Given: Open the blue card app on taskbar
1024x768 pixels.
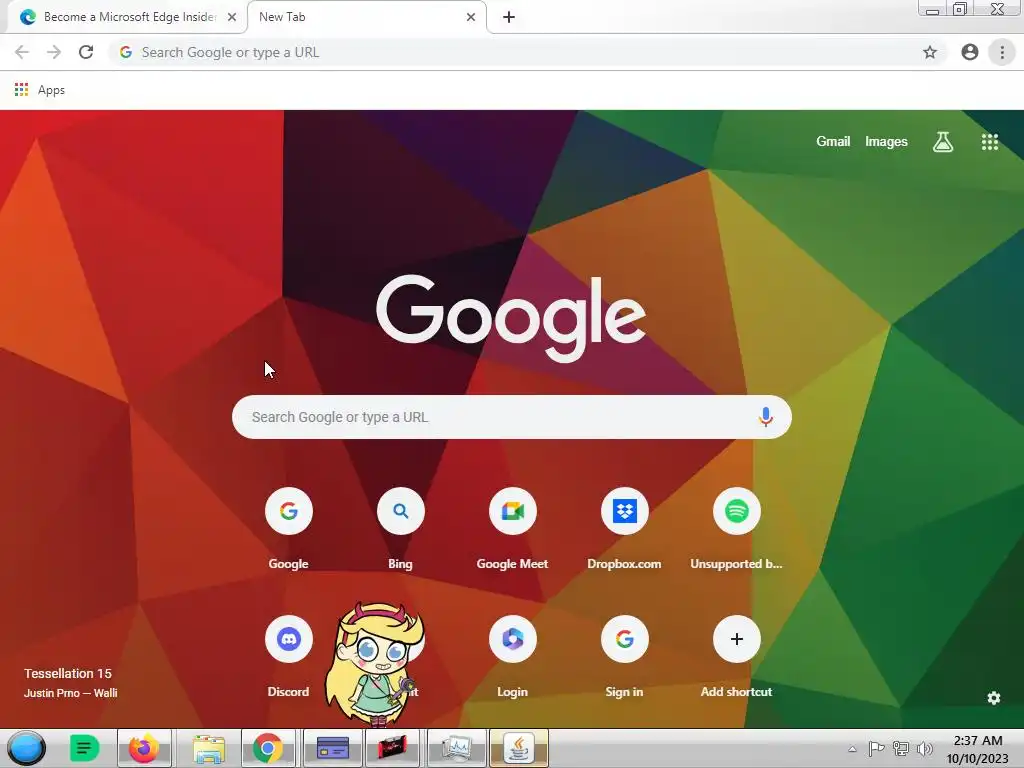Looking at the screenshot, I should (332, 748).
